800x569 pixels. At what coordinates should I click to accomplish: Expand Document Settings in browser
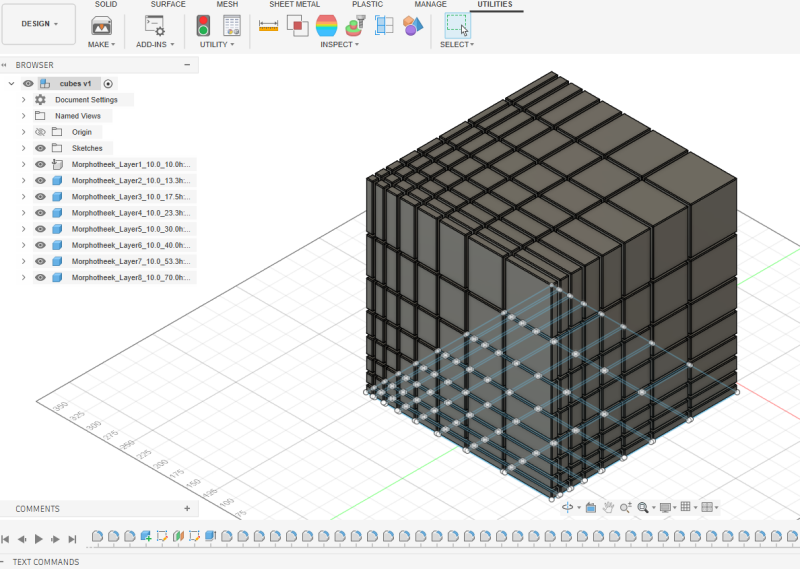click(23, 100)
